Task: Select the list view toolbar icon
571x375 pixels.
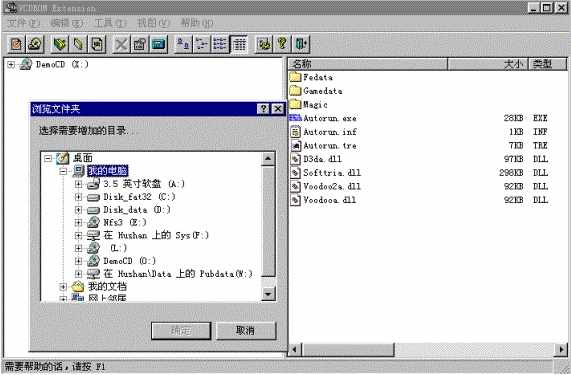Action: (x=220, y=44)
